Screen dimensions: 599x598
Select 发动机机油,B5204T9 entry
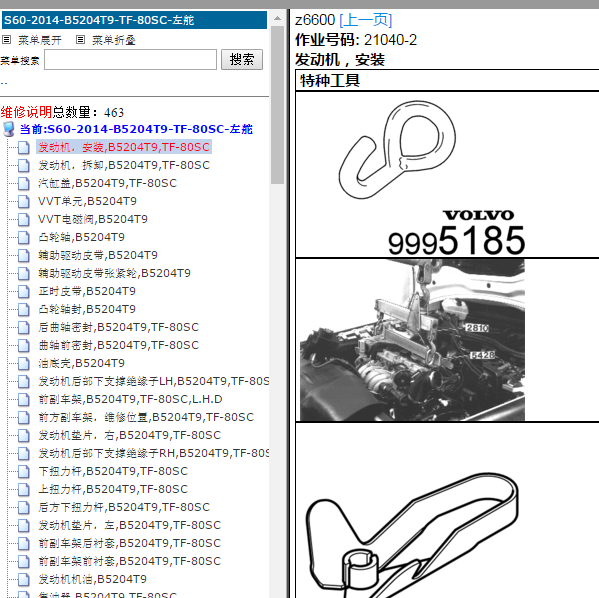(92, 579)
